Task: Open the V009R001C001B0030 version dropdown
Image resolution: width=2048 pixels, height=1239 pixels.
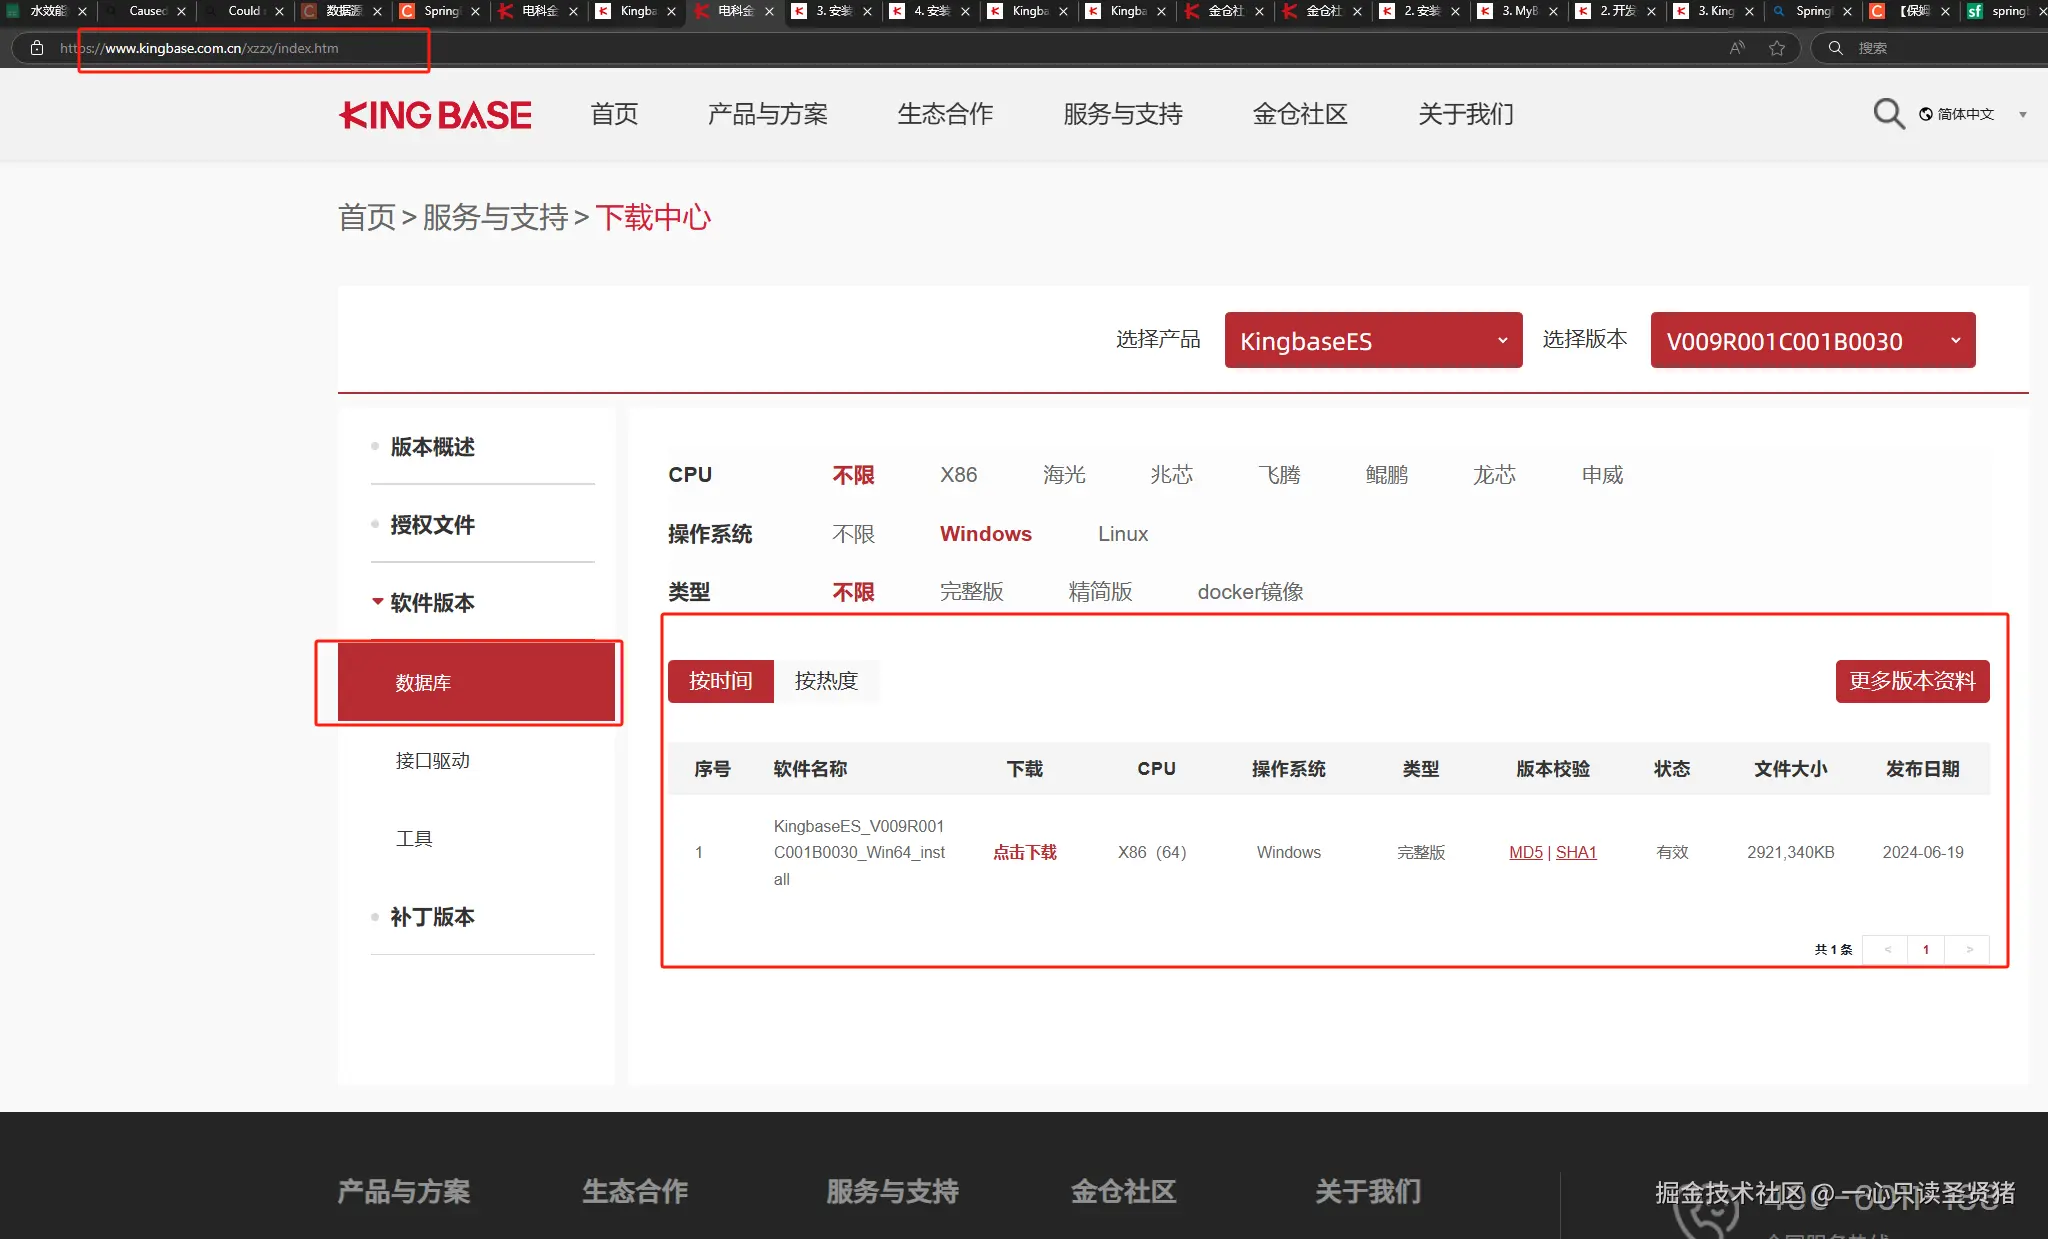Action: (x=1812, y=341)
